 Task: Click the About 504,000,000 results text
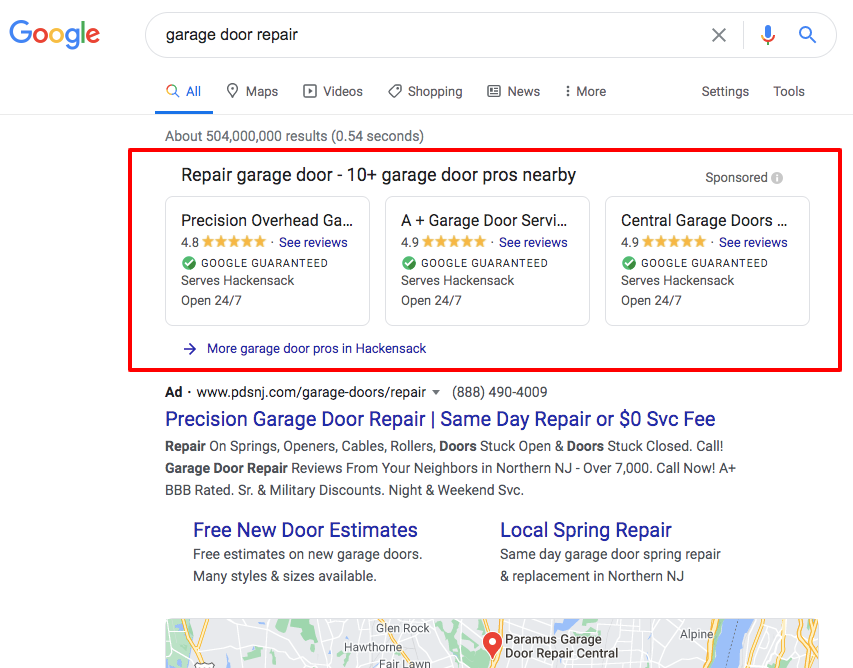click(x=294, y=136)
